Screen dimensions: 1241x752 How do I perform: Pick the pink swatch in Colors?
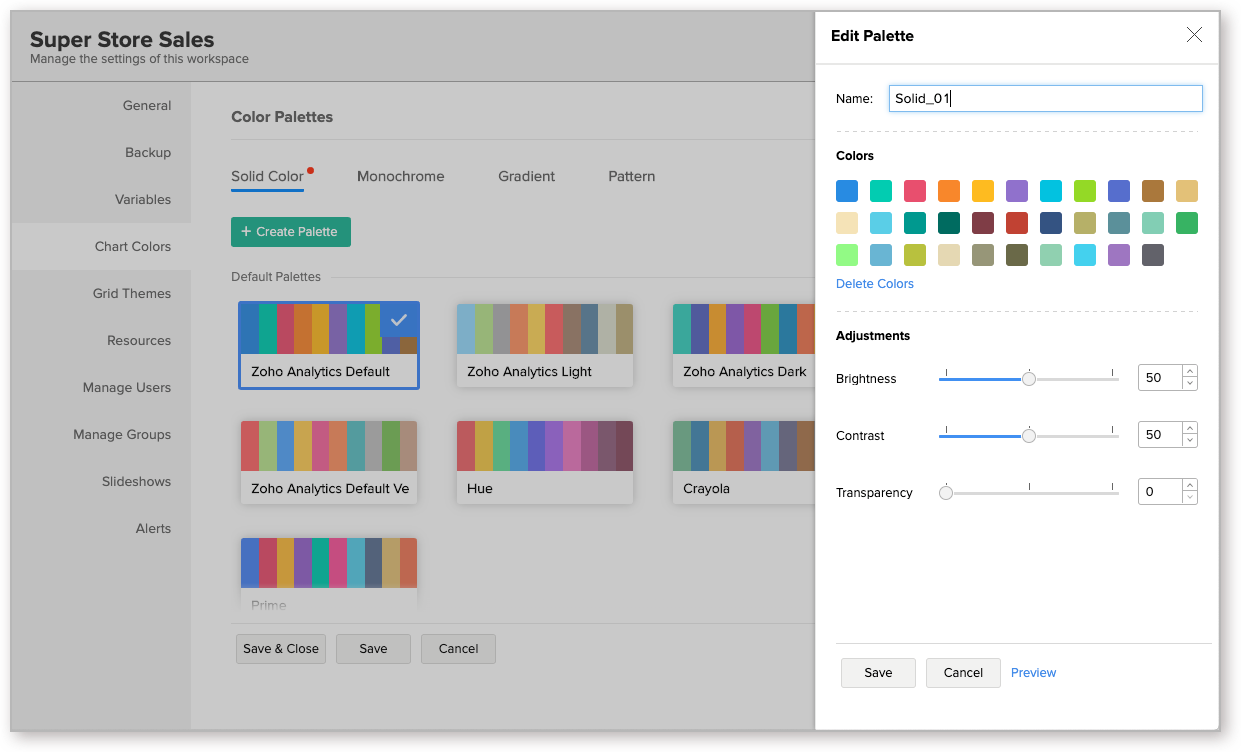click(x=915, y=191)
